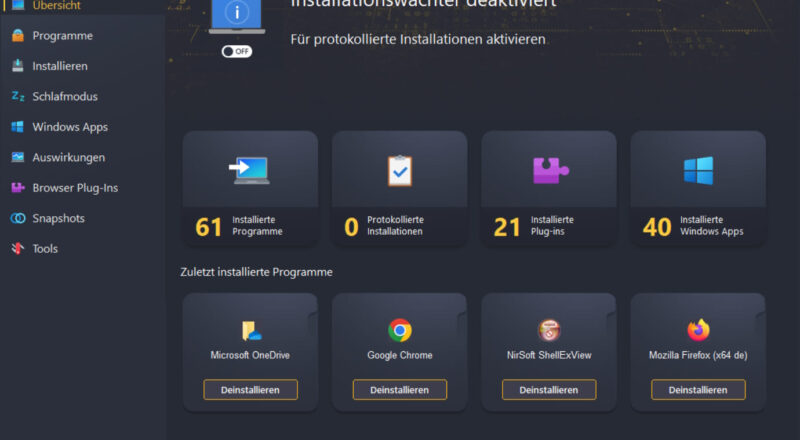Click the '40' Windows apps count
Viewport: 800px width, 440px height.
(657, 227)
